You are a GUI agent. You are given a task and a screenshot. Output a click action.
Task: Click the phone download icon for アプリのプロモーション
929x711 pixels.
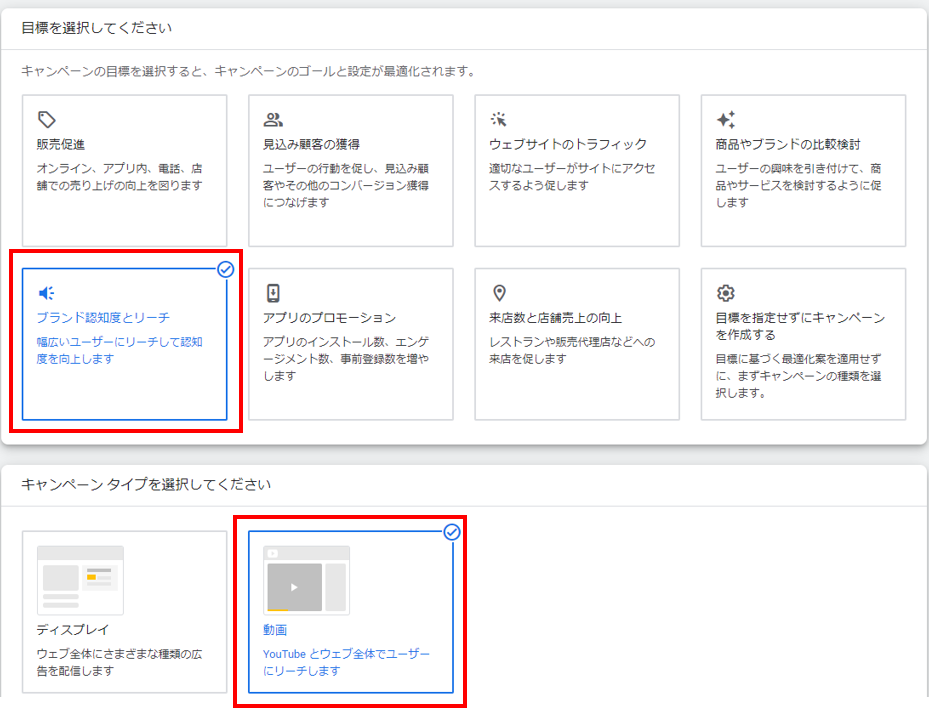click(x=273, y=293)
